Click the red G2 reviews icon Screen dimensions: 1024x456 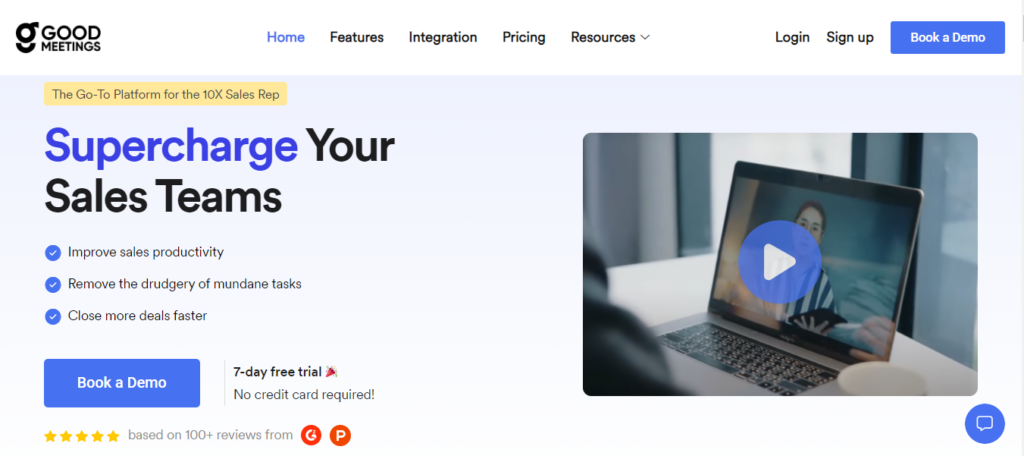point(312,434)
